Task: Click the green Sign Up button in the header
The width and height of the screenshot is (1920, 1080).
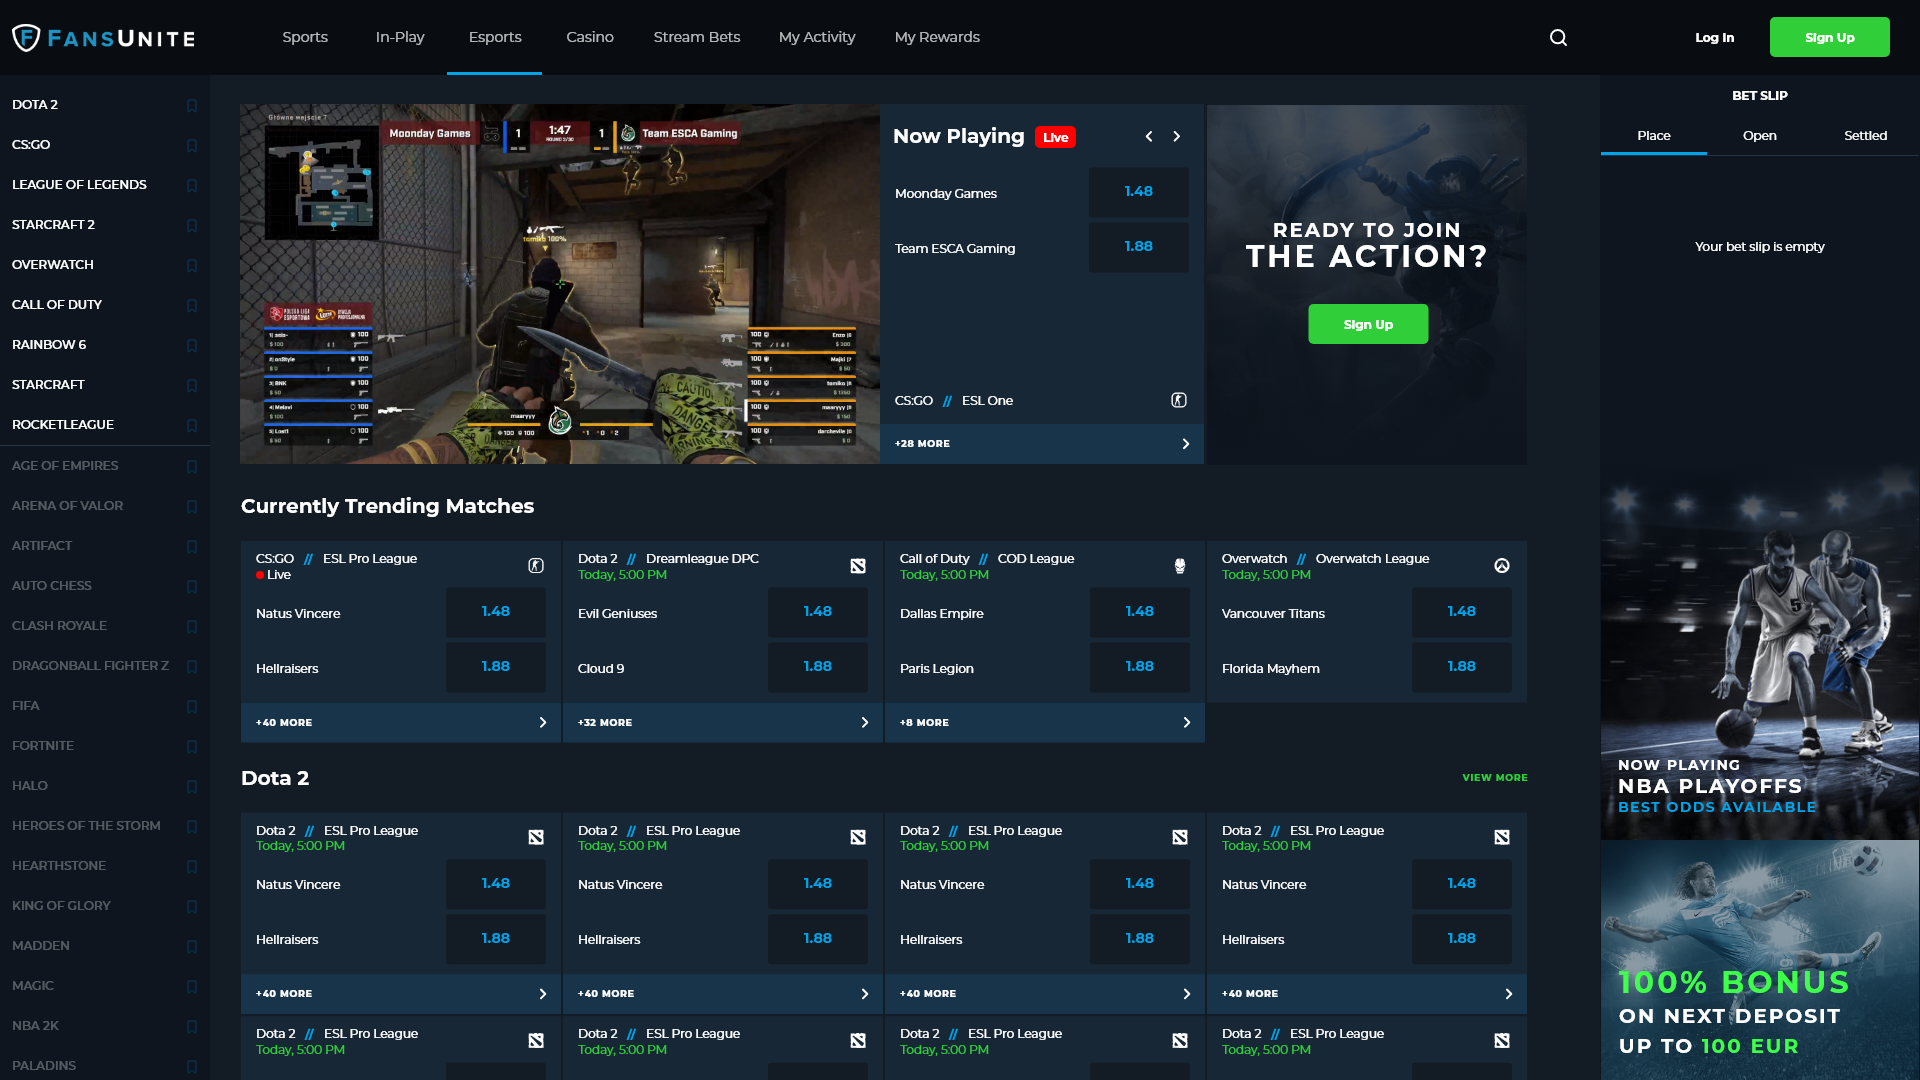Action: click(x=1829, y=37)
